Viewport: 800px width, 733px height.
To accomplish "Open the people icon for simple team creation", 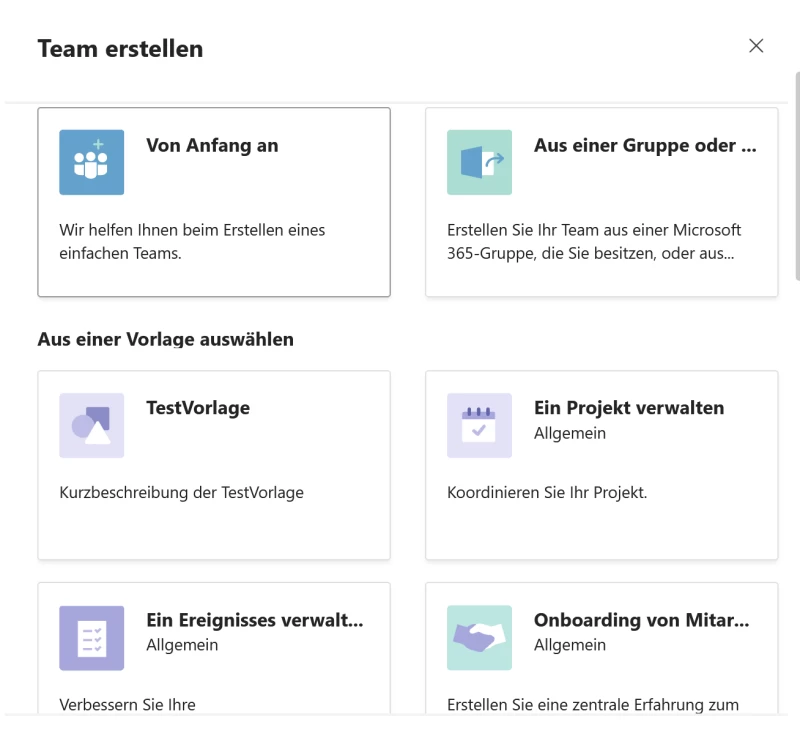I will click(92, 162).
